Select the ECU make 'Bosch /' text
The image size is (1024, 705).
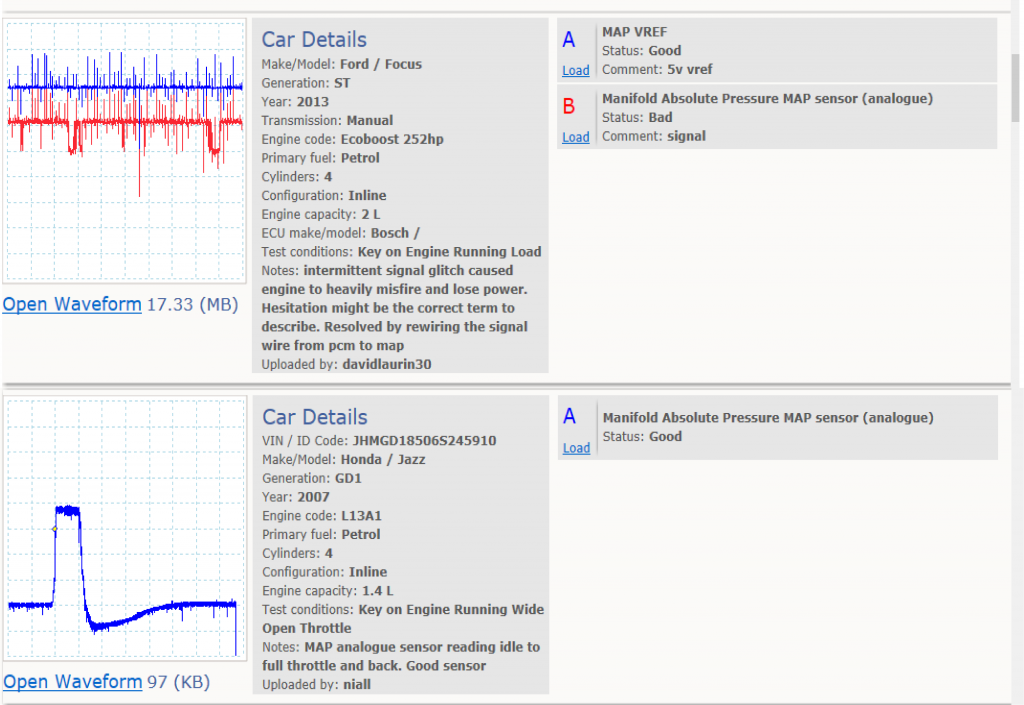(x=395, y=233)
